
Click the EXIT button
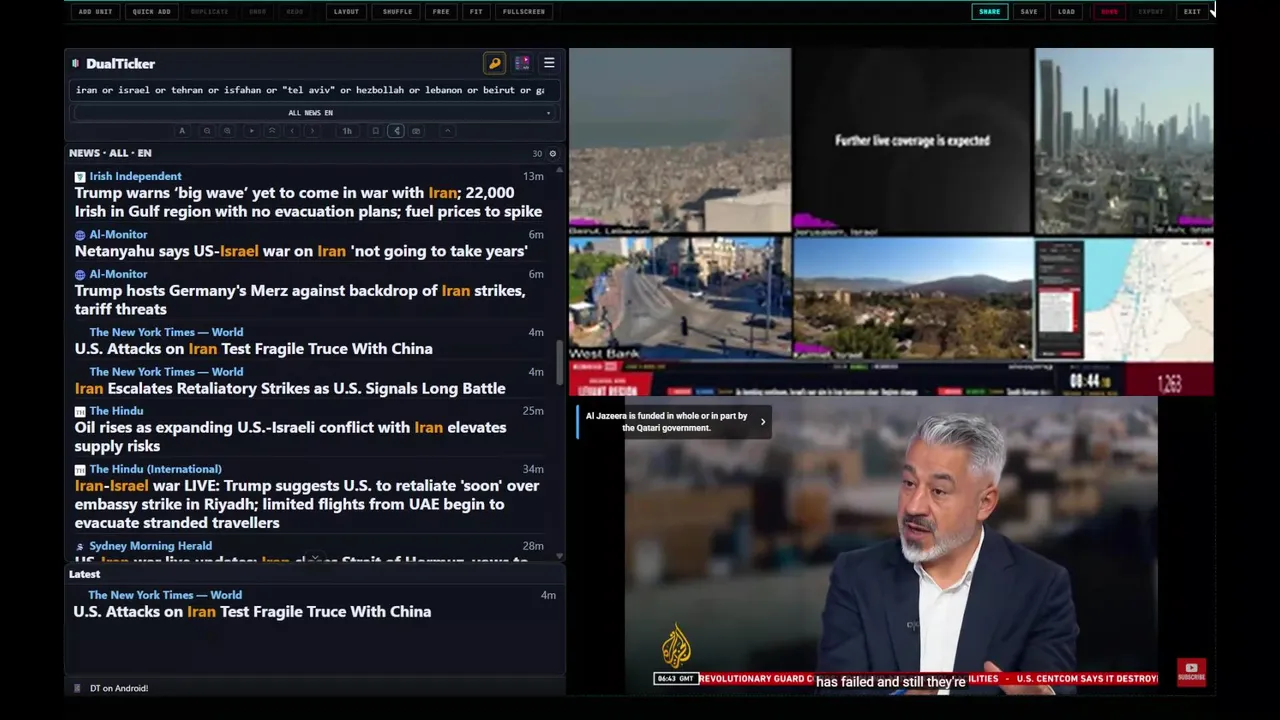click(1192, 12)
